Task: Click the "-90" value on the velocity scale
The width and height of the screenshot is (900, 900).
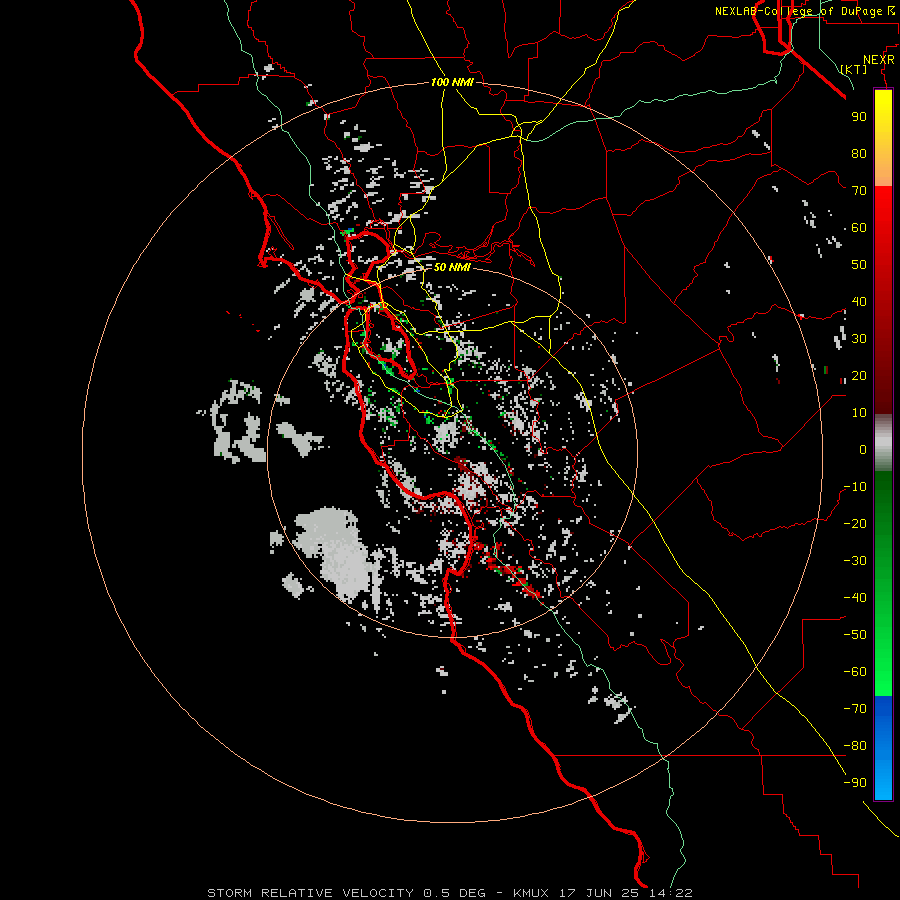Action: pos(855,783)
